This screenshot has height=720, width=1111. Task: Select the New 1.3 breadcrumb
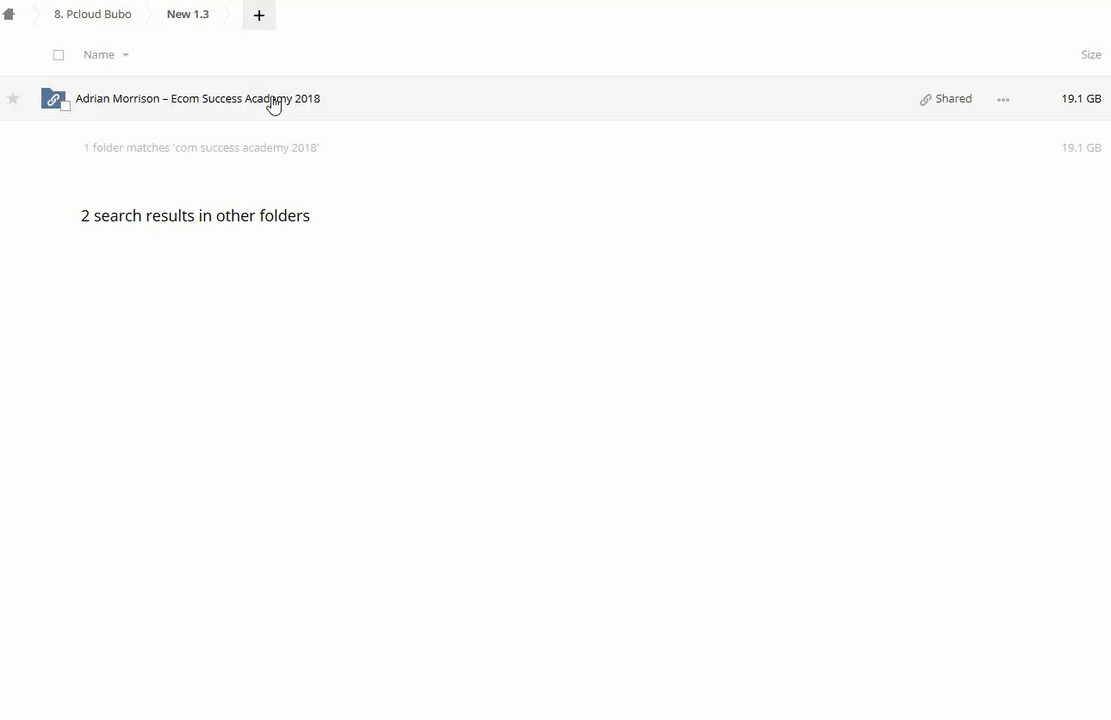(x=188, y=15)
